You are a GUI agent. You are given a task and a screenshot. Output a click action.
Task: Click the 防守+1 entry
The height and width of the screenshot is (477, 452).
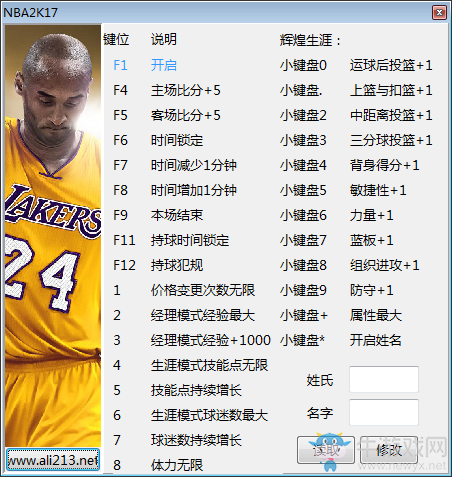click(x=371, y=290)
